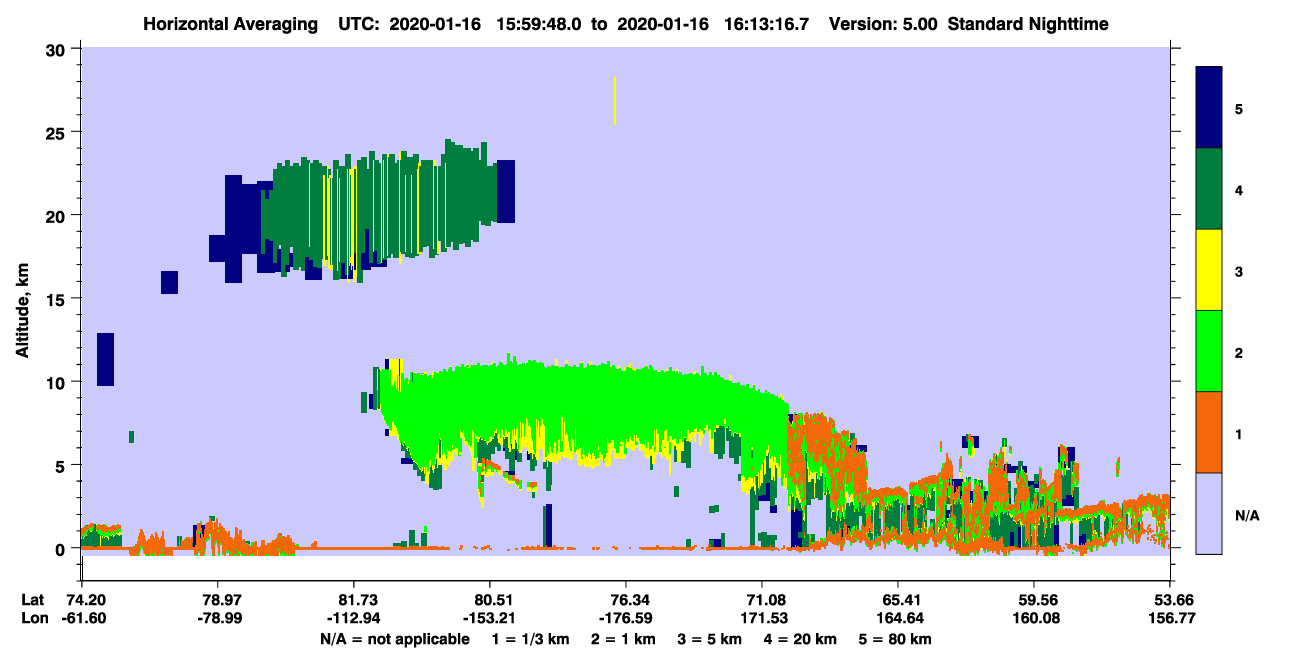The image size is (1300, 667).
Task: Click the 'Lat' axis row label
Action: tap(31, 600)
